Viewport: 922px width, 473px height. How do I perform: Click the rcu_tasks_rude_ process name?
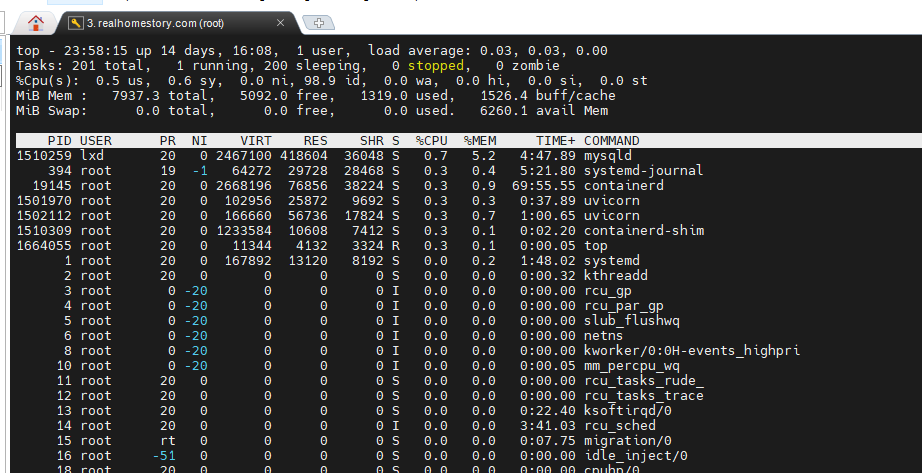click(644, 381)
